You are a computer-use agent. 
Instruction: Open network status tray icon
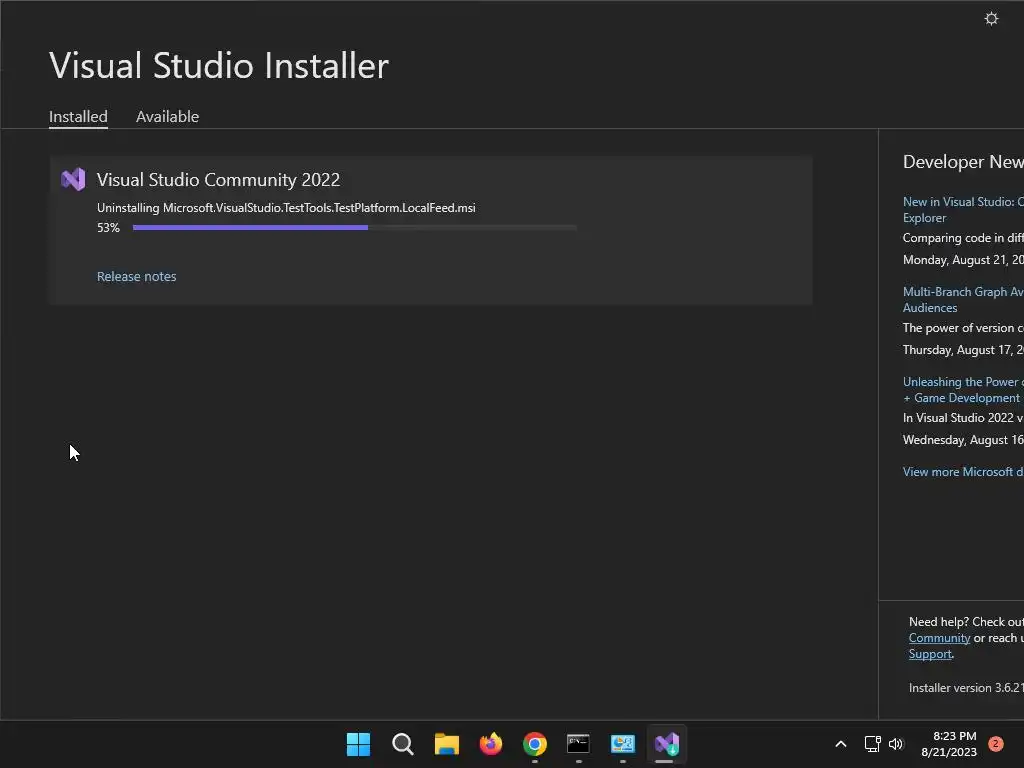point(872,744)
